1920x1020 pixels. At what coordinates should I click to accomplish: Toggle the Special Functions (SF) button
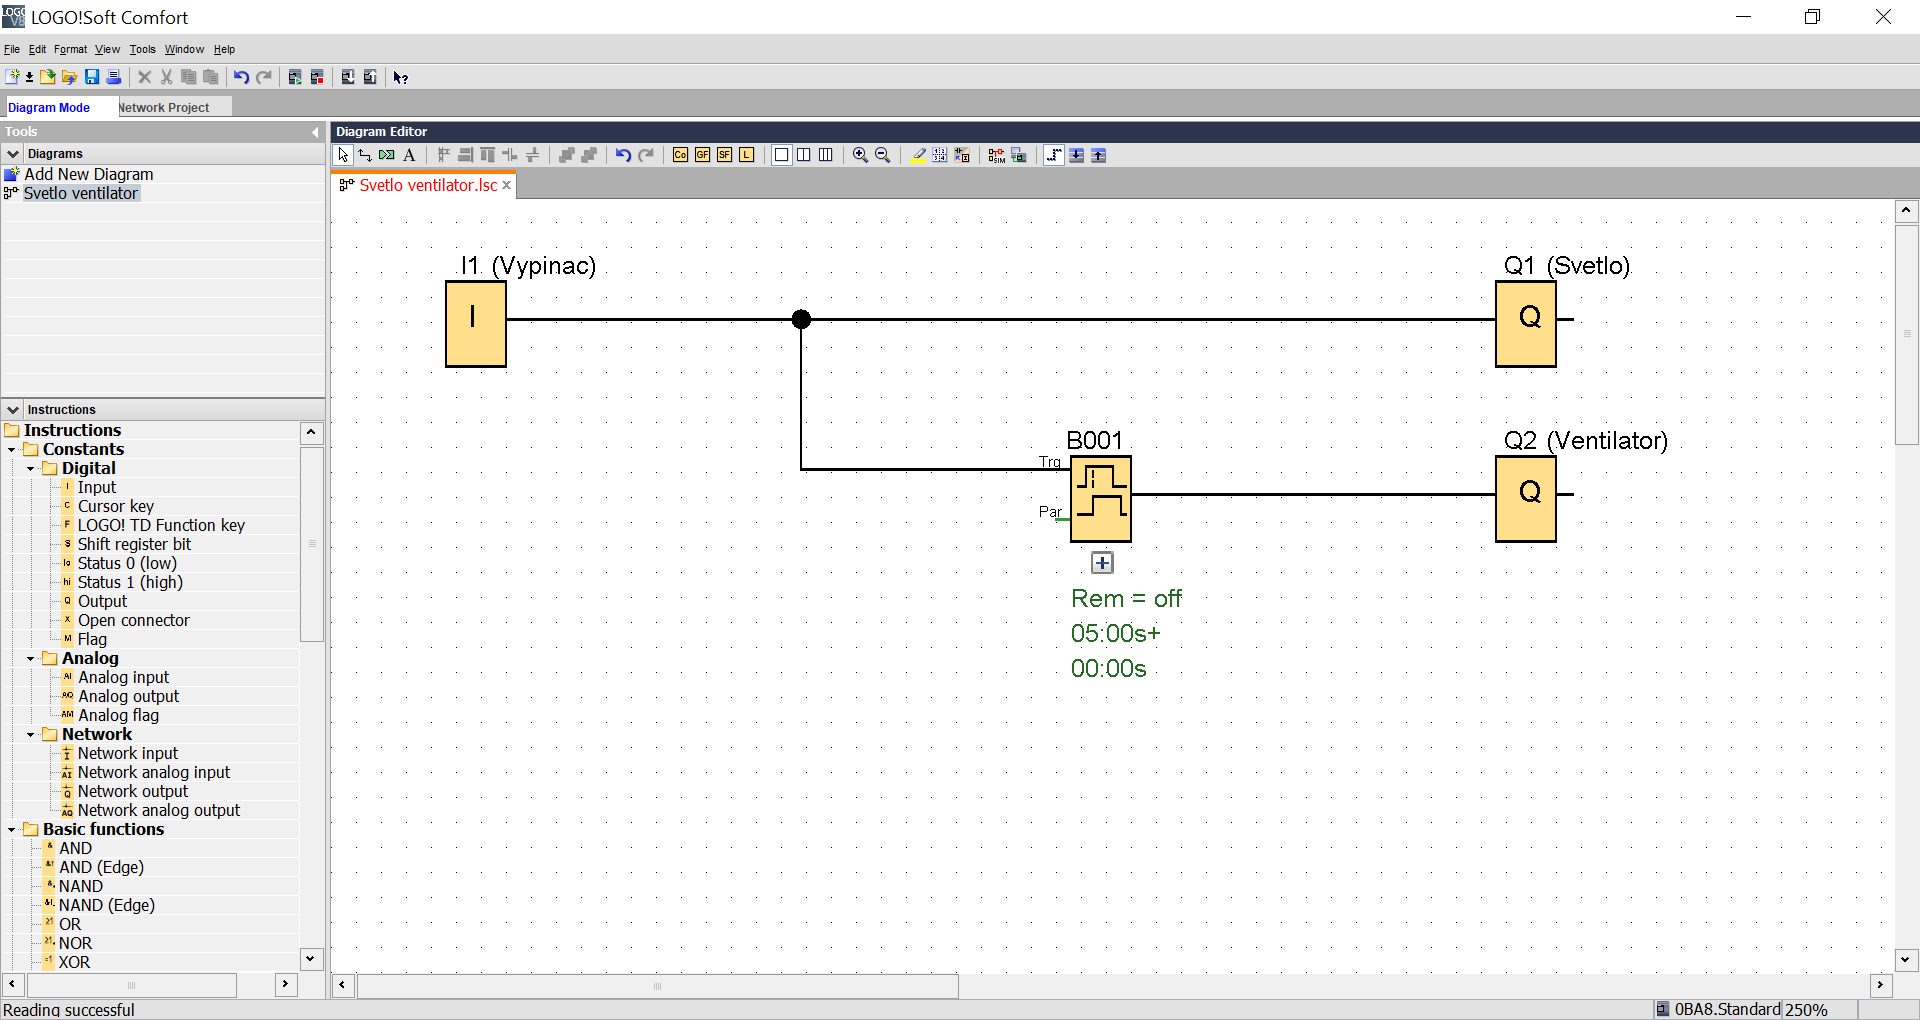tap(724, 155)
